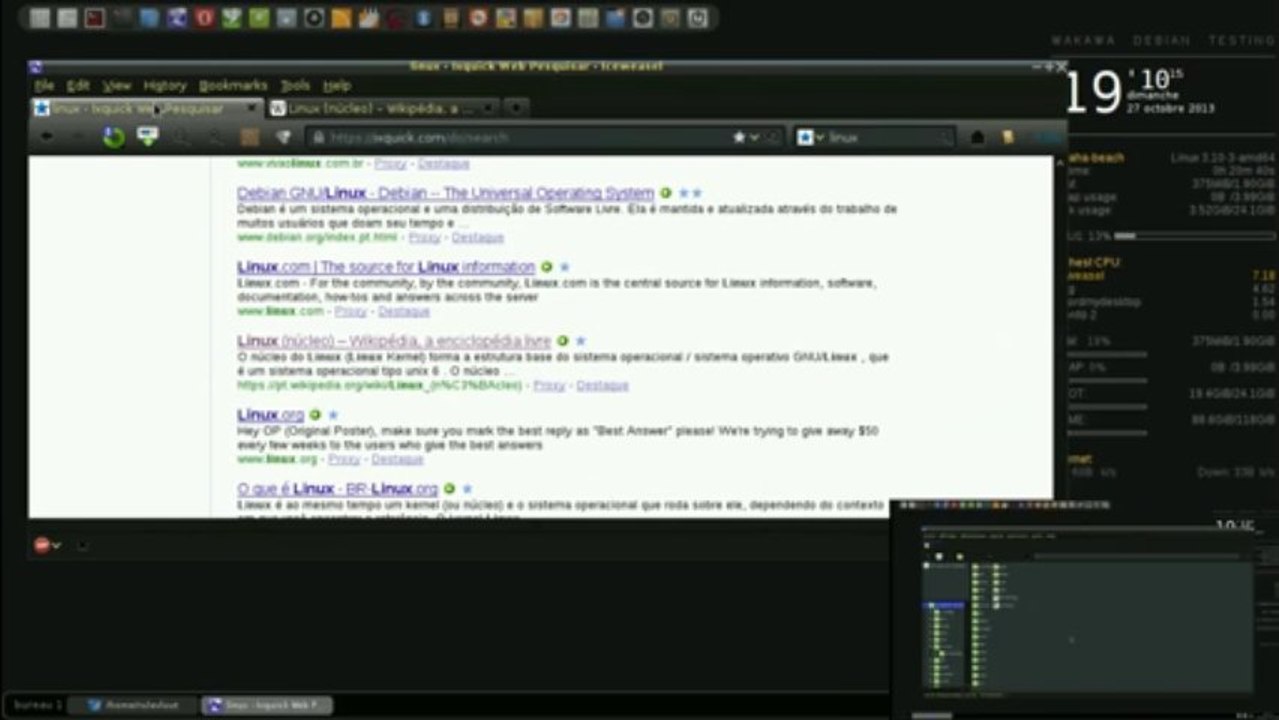The width and height of the screenshot is (1279, 720).
Task: Bookmark page with star in address bar
Action: [x=739, y=137]
